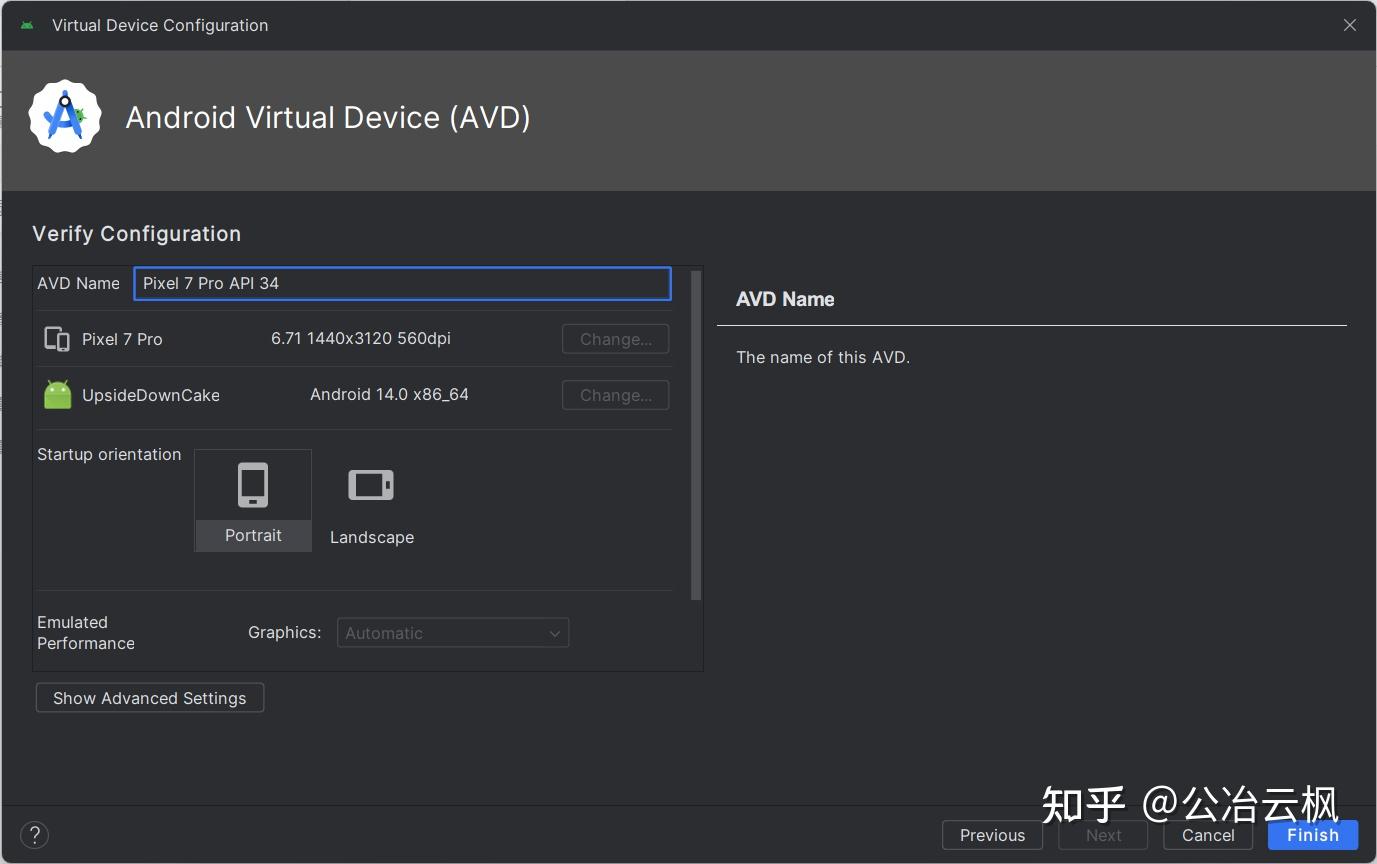Cancel the virtual device configuration
The image size is (1377, 864).
[1208, 835]
